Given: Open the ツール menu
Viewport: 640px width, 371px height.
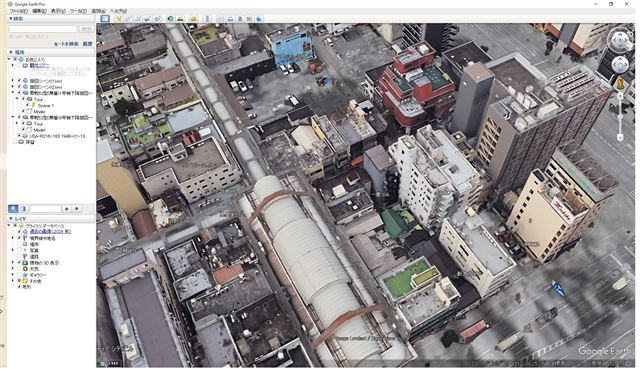Looking at the screenshot, I should tap(78, 11).
